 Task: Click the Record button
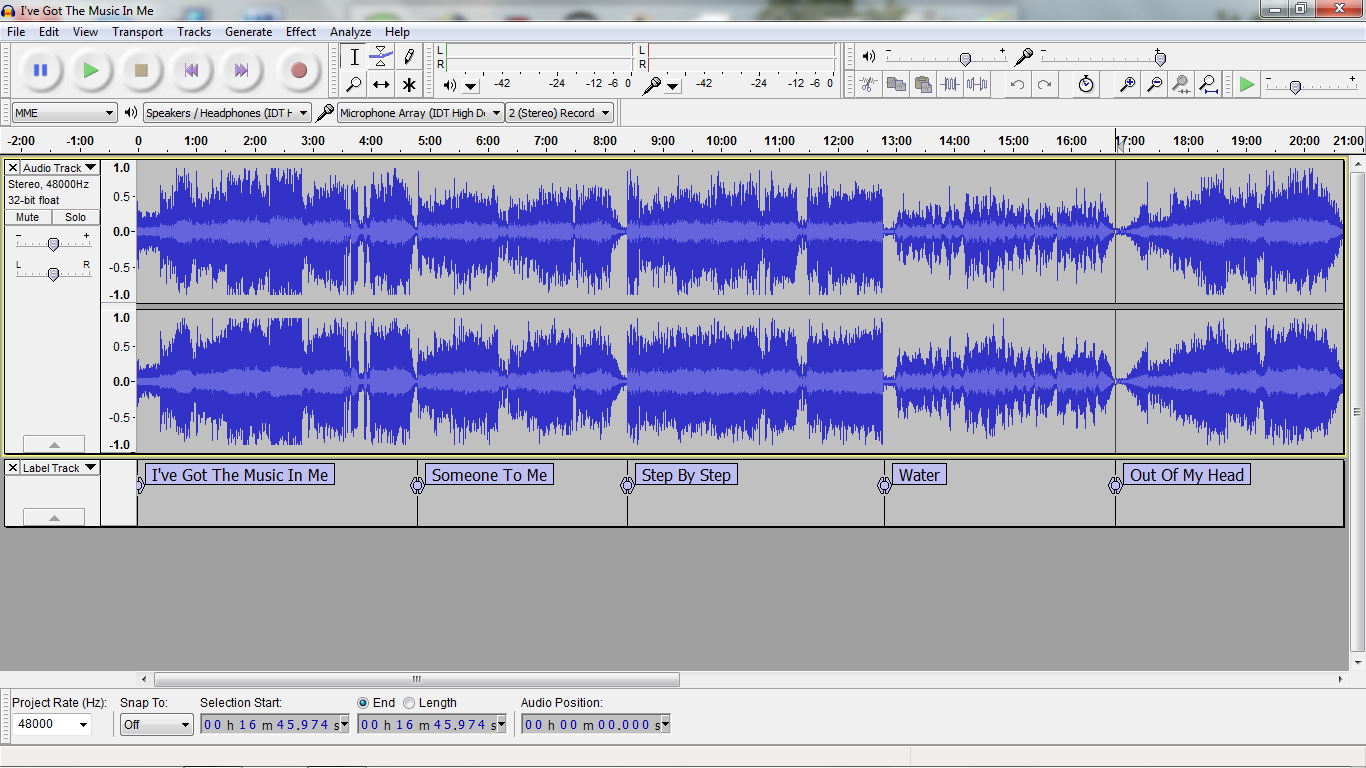tap(298, 70)
